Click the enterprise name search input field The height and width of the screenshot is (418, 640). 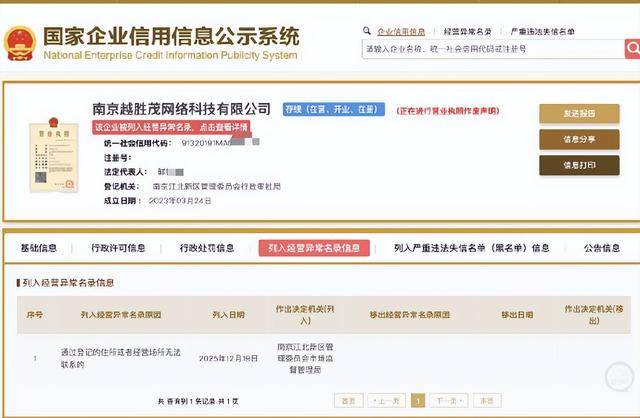click(x=490, y=49)
